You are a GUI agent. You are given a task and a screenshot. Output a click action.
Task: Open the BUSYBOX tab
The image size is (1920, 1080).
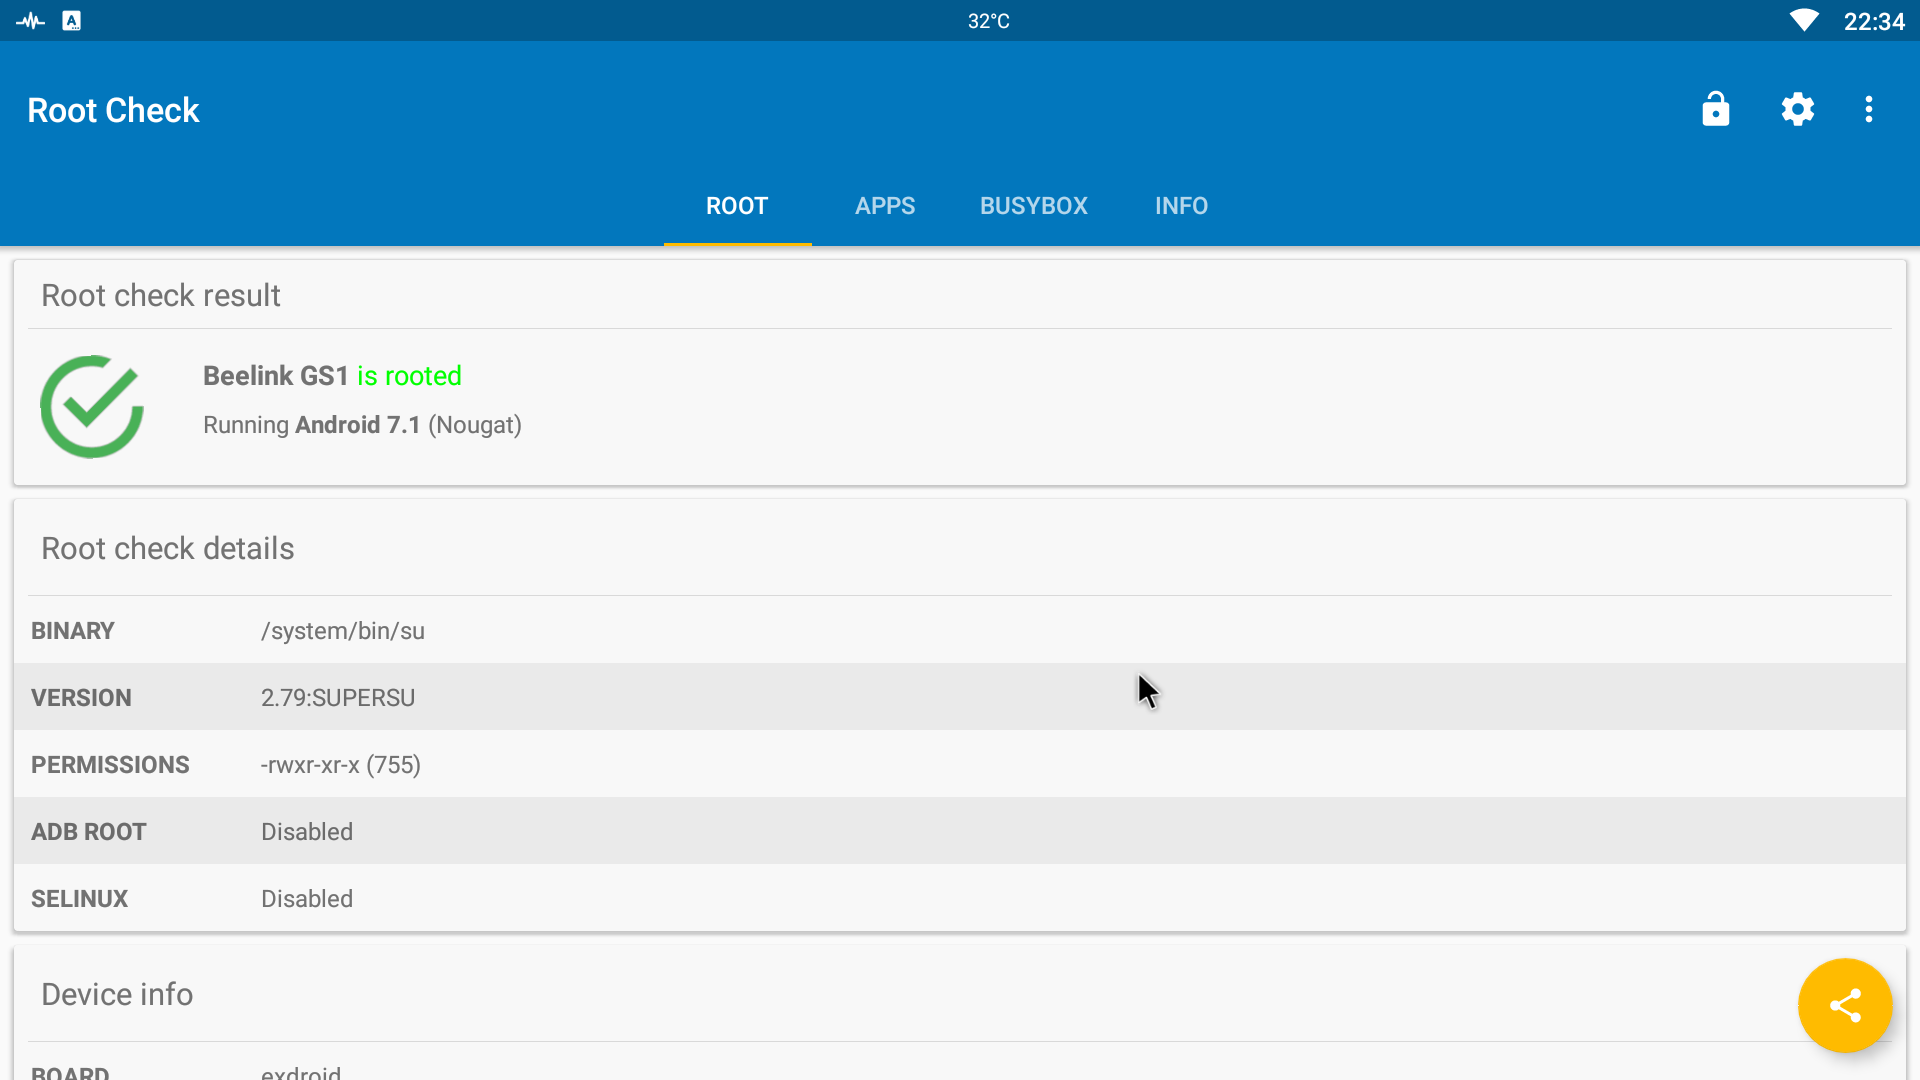point(1033,206)
